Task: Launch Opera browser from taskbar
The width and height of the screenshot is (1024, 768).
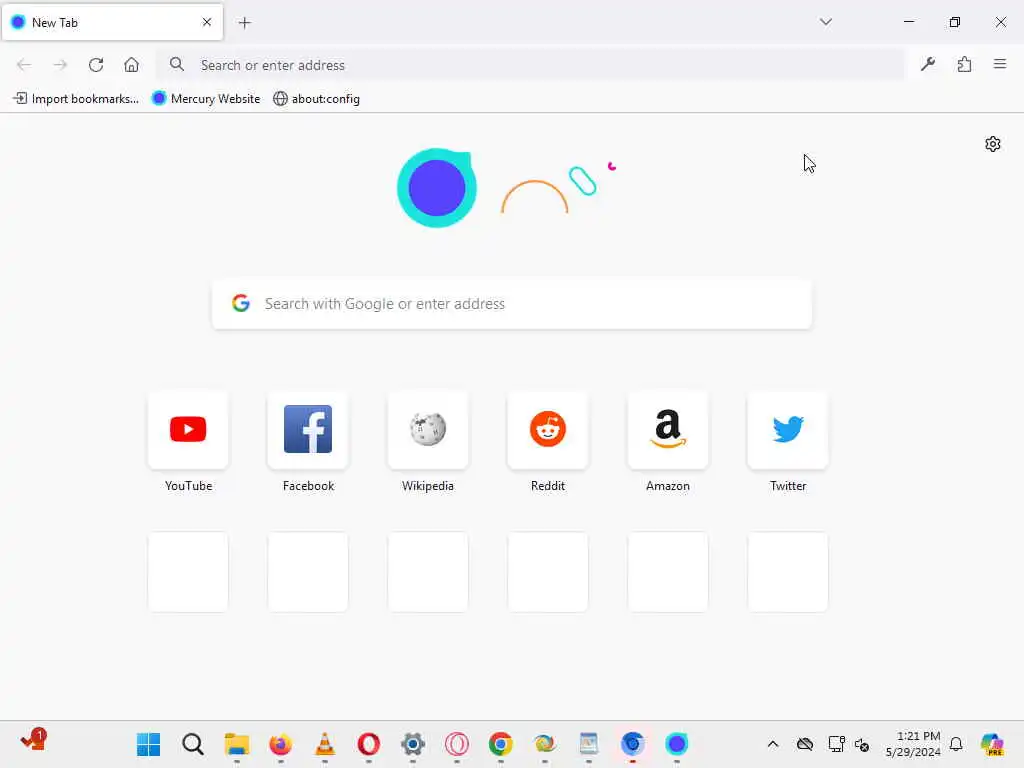Action: (368, 744)
